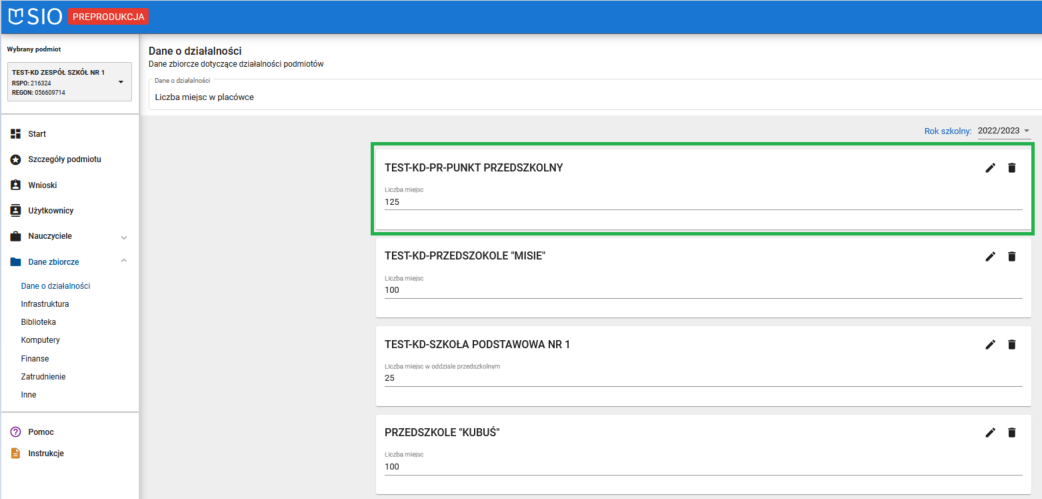This screenshot has height=499, width=1042.
Task: Delete the PRZEDSZKOLE "KUBUŚ" record
Action: pyautogui.click(x=1011, y=432)
